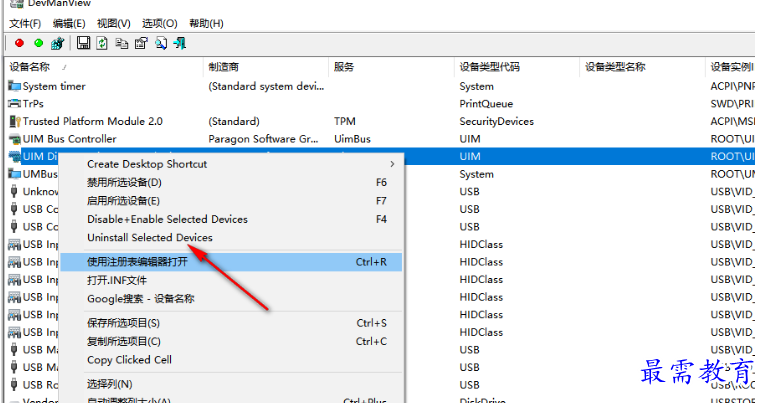762x403 pixels.
Task: Click the save (floppy disk) toolbar icon
Action: coord(84,43)
